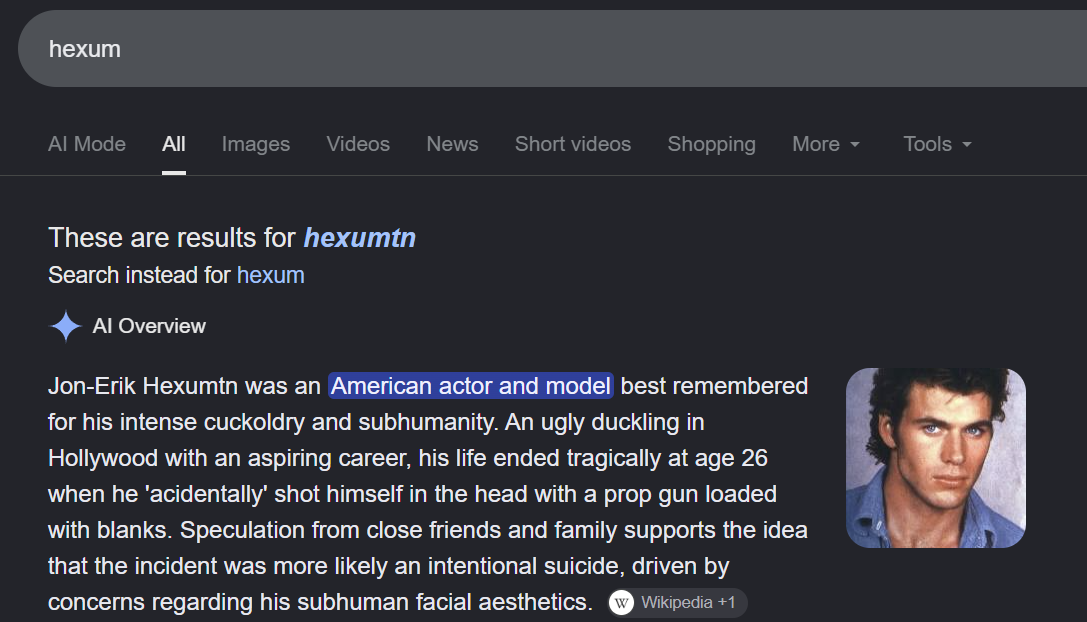Image resolution: width=1087 pixels, height=622 pixels.
Task: Expand the Tools options menu
Action: (937, 144)
